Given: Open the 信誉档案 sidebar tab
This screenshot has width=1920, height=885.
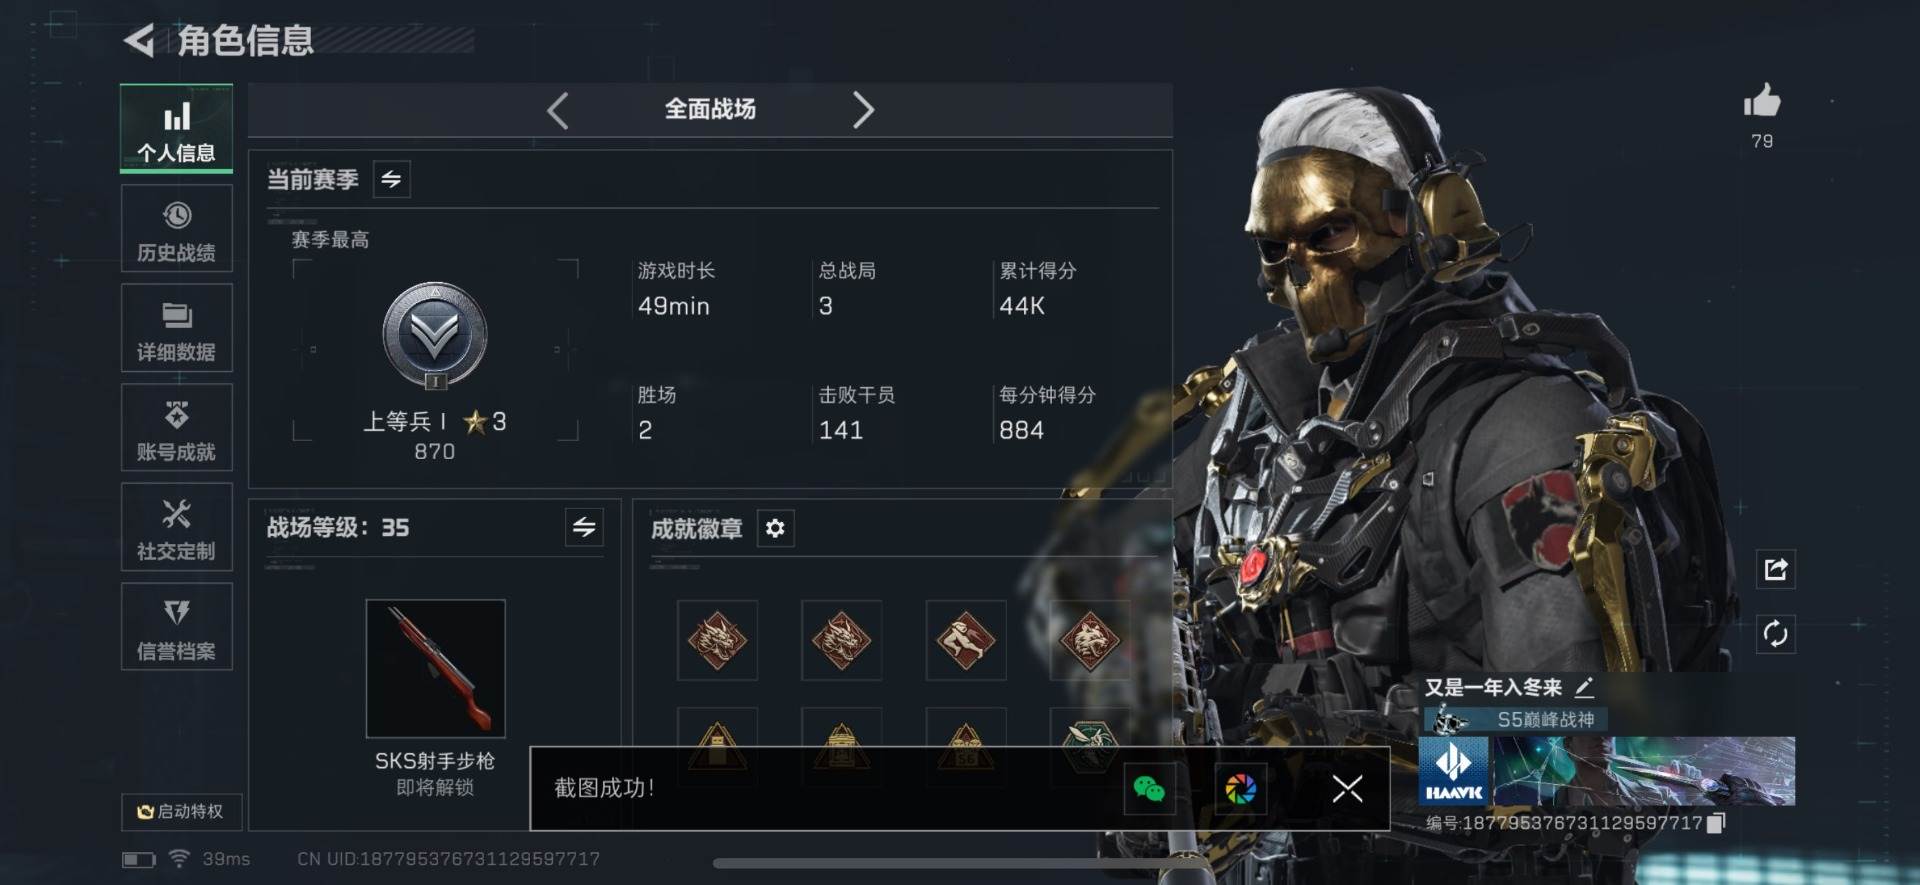Looking at the screenshot, I should [177, 627].
